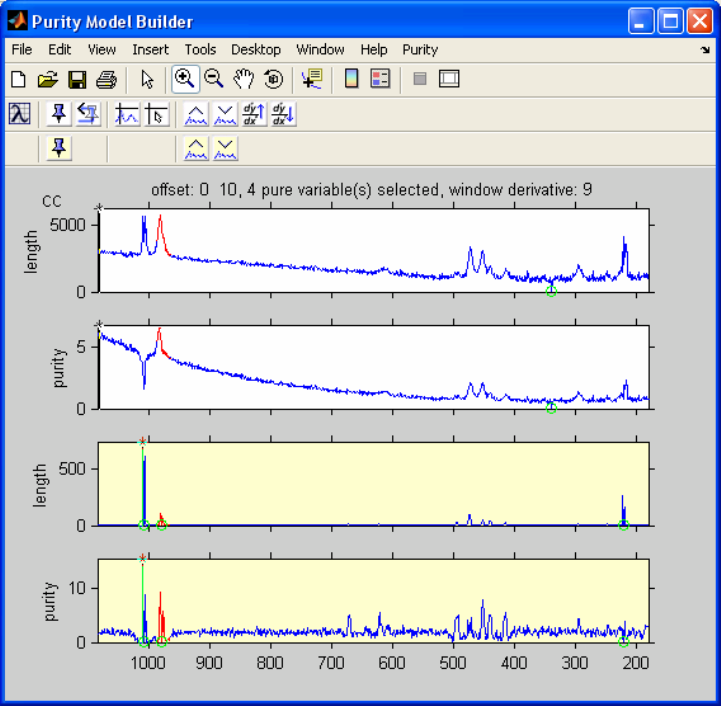Open the Insert menu

click(x=149, y=49)
